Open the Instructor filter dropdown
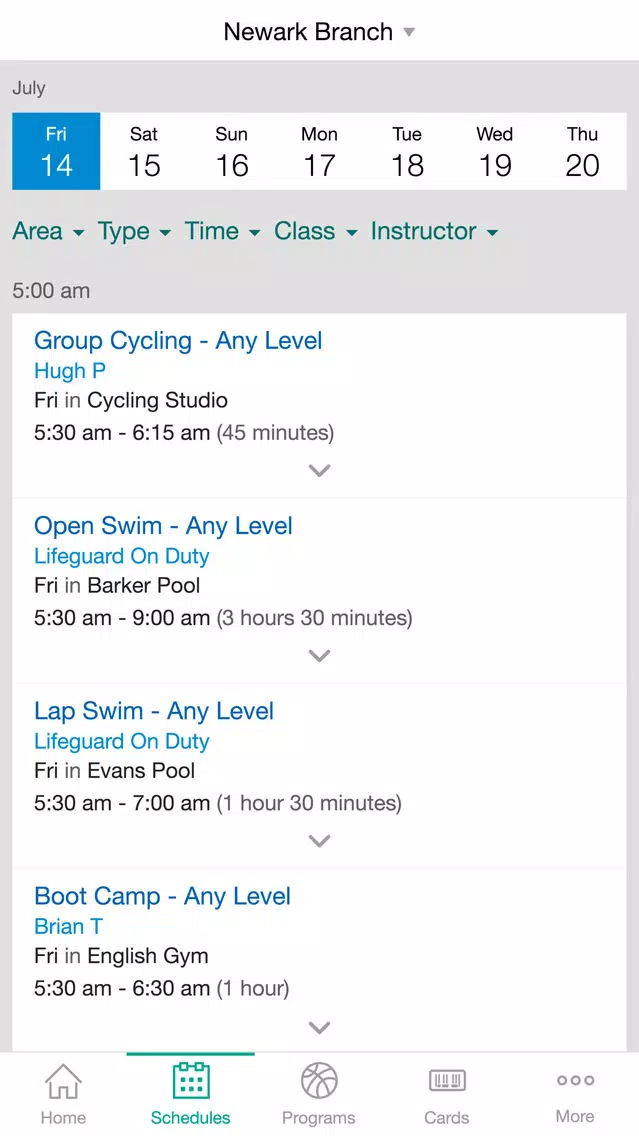The height and width of the screenshot is (1136, 639). [x=435, y=231]
